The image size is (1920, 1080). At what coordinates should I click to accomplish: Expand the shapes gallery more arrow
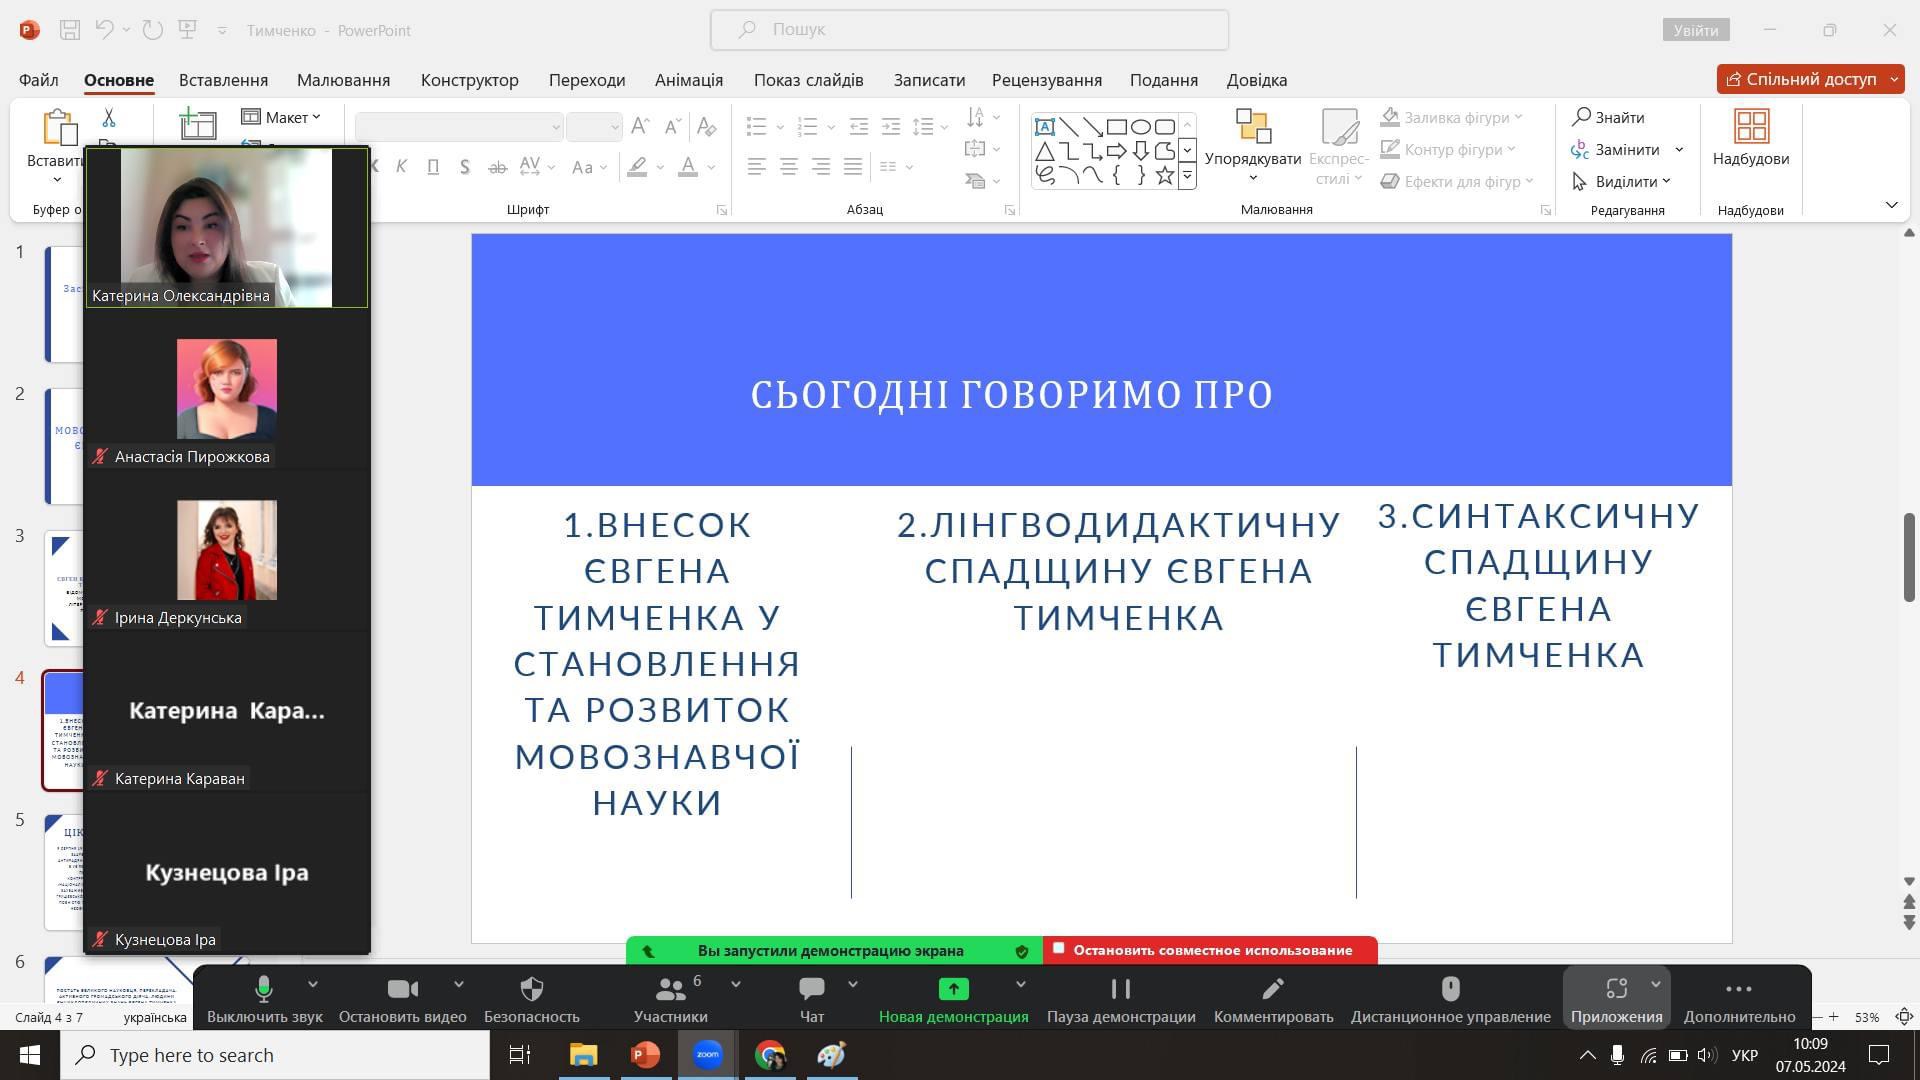click(1187, 176)
